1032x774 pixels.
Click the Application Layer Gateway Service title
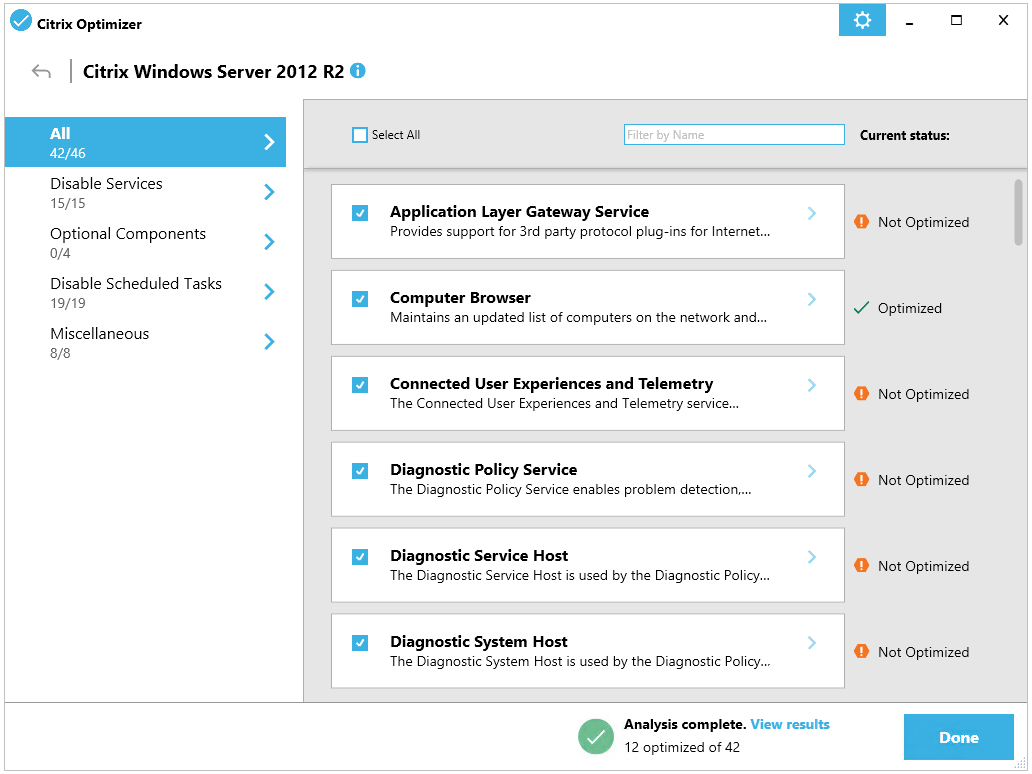point(519,211)
